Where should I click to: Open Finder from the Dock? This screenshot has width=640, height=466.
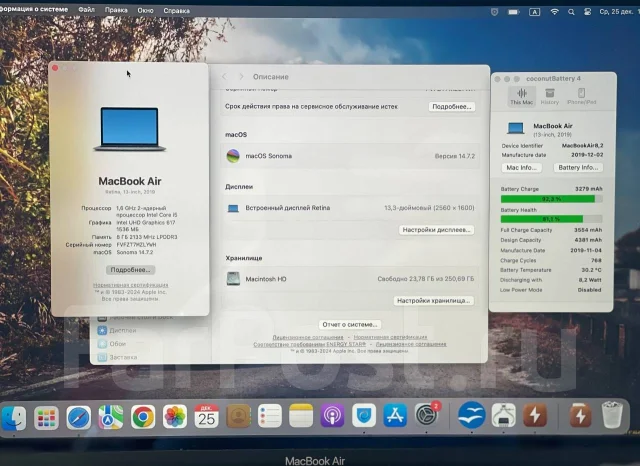(x=13, y=418)
